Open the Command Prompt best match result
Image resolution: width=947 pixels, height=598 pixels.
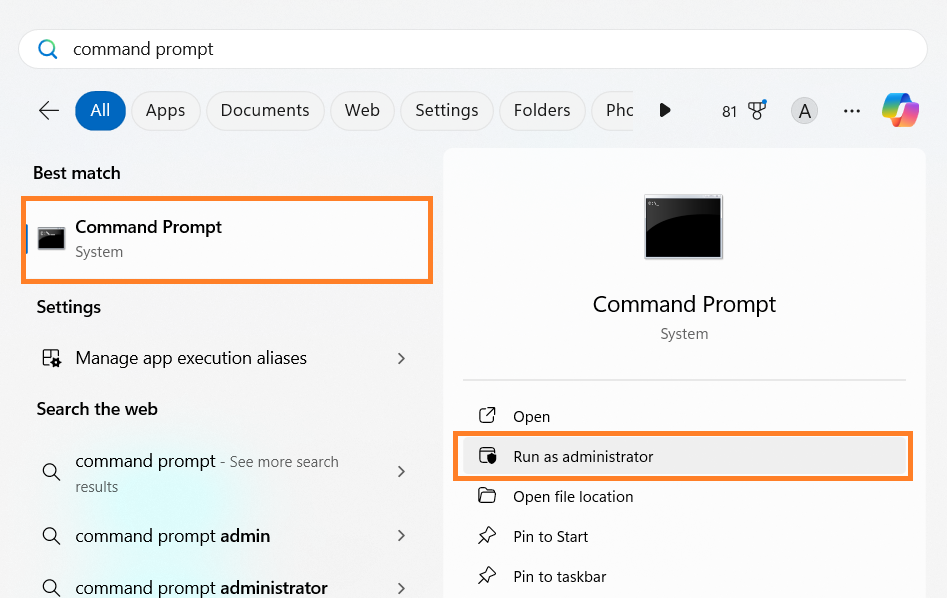coord(228,239)
